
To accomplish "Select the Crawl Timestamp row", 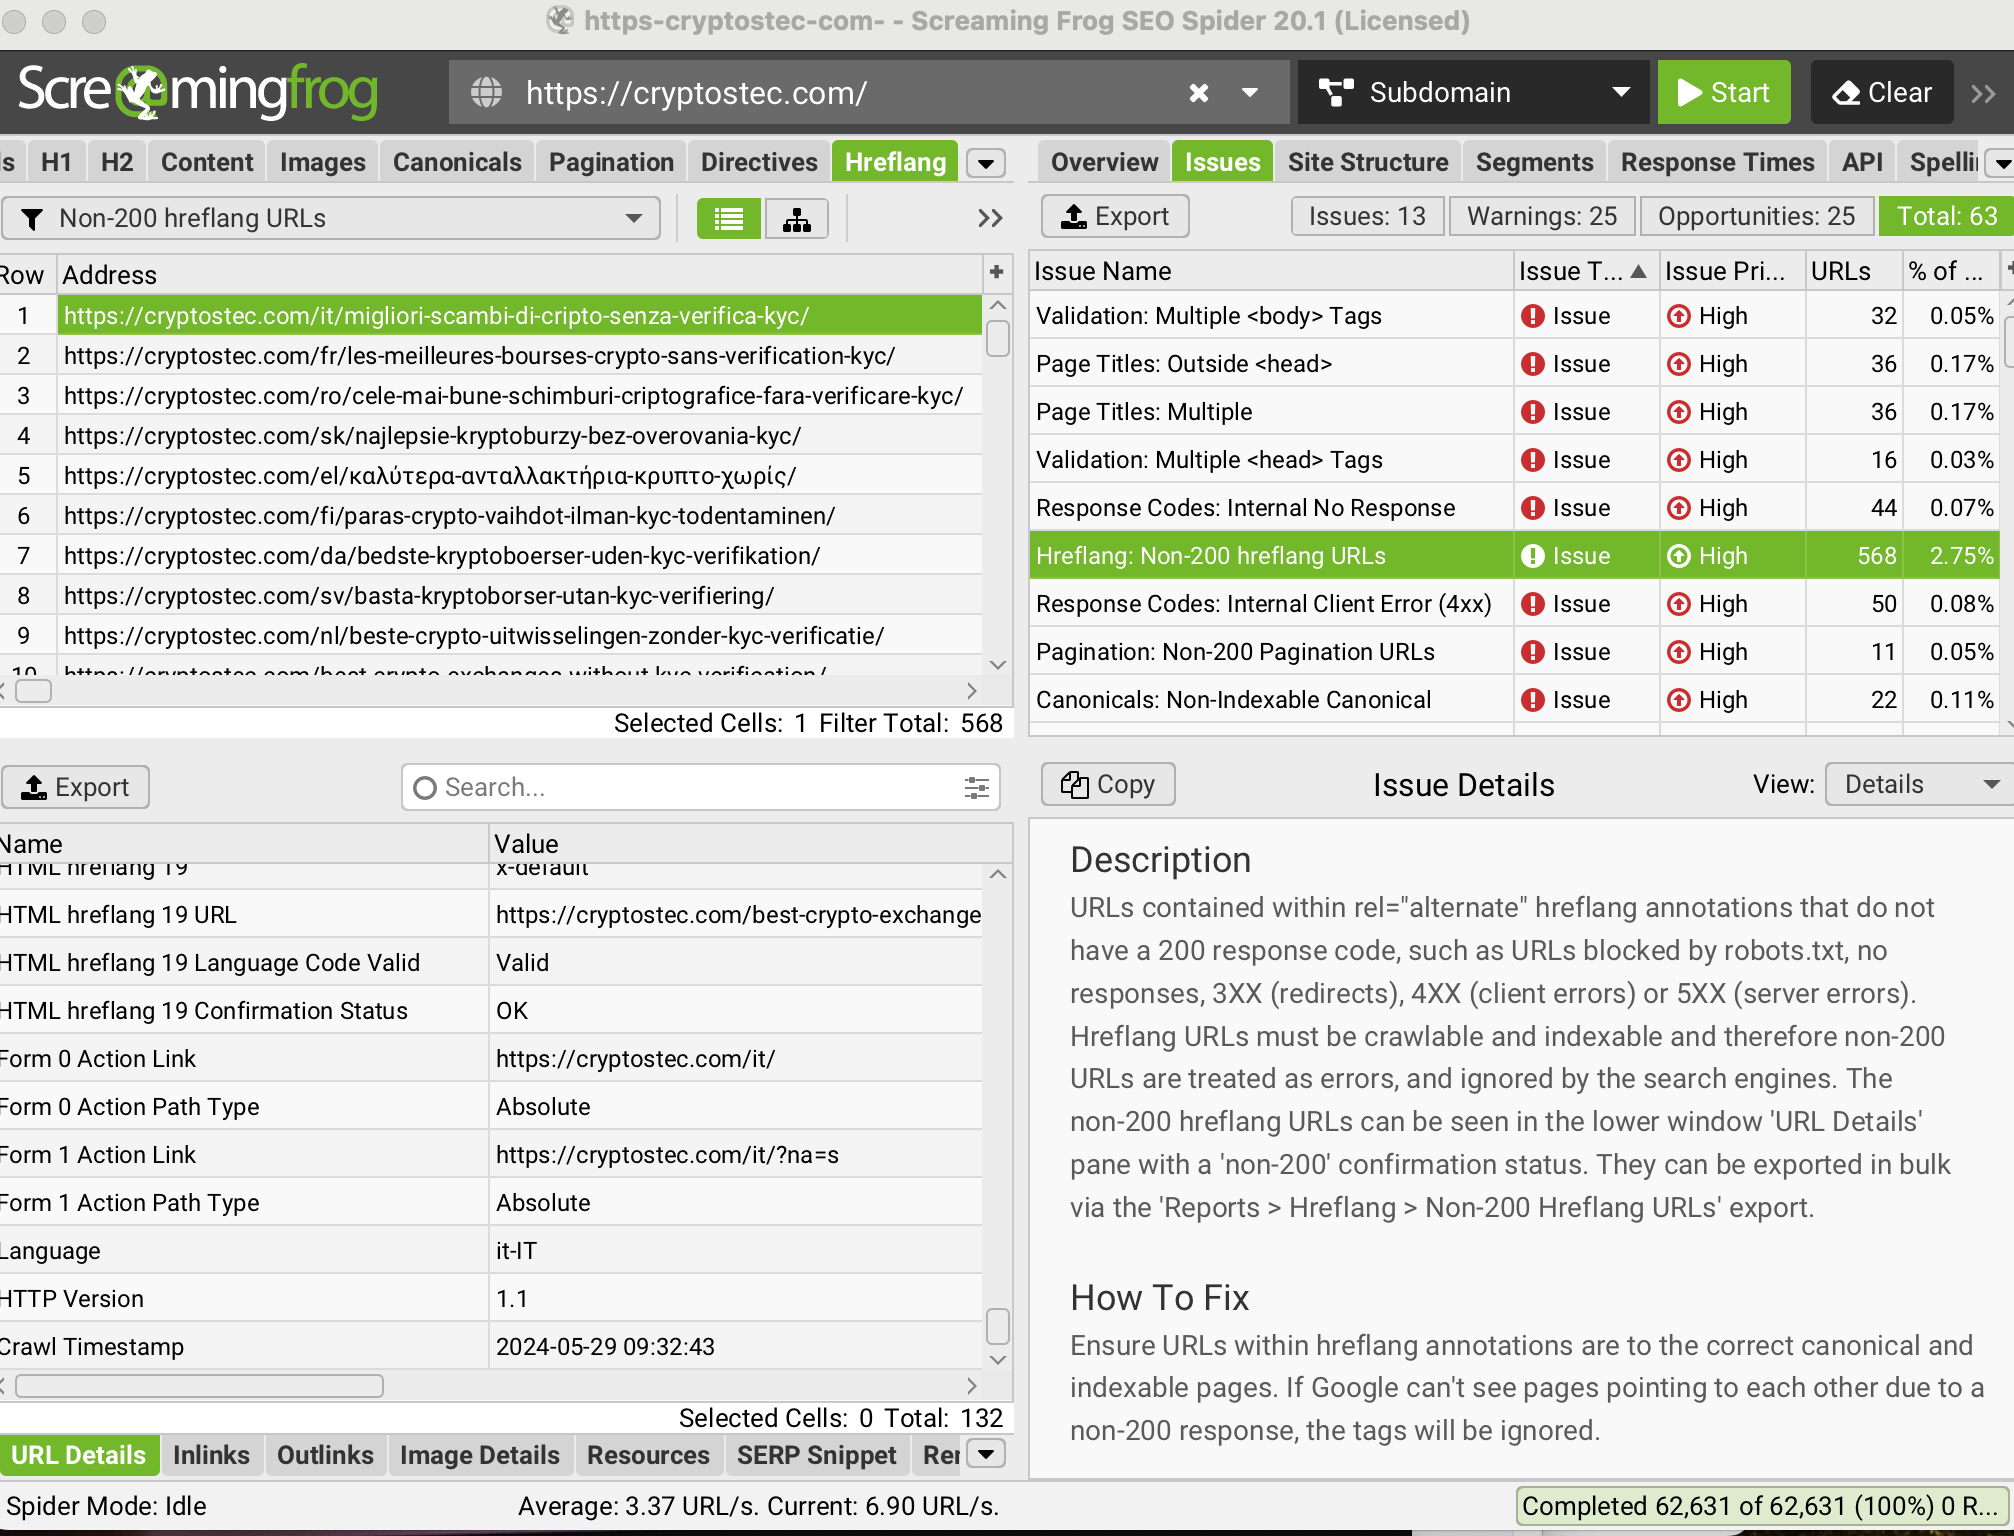I will point(490,1347).
